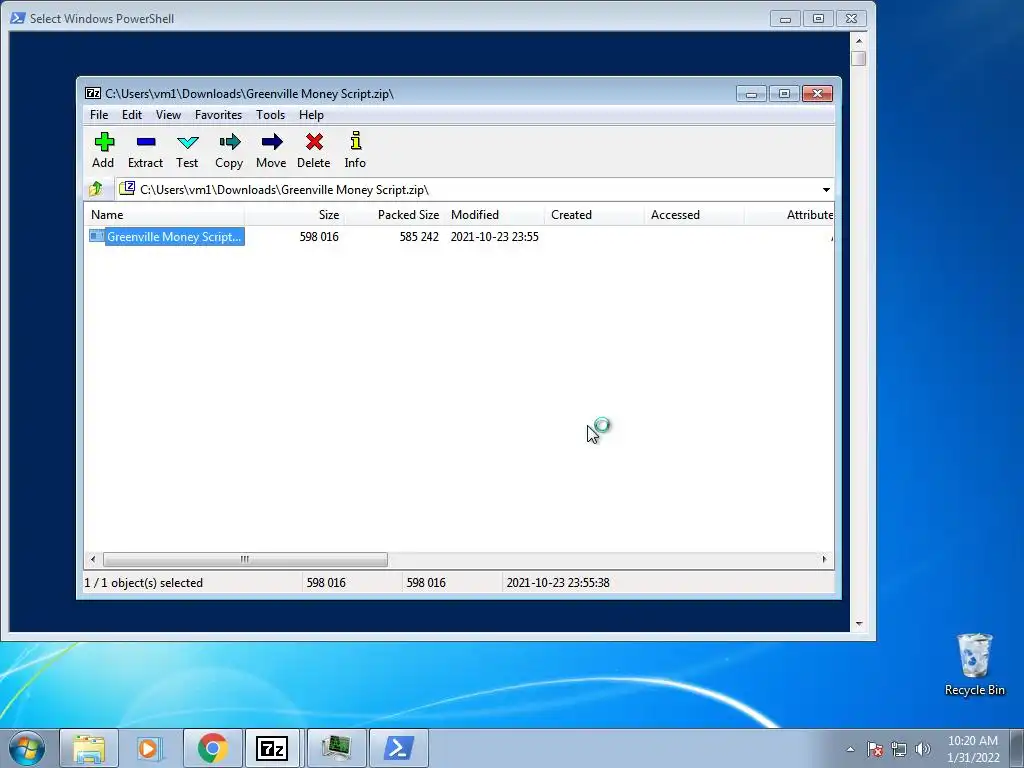
Task: Click the volume speaker tray icon
Action: (x=923, y=749)
